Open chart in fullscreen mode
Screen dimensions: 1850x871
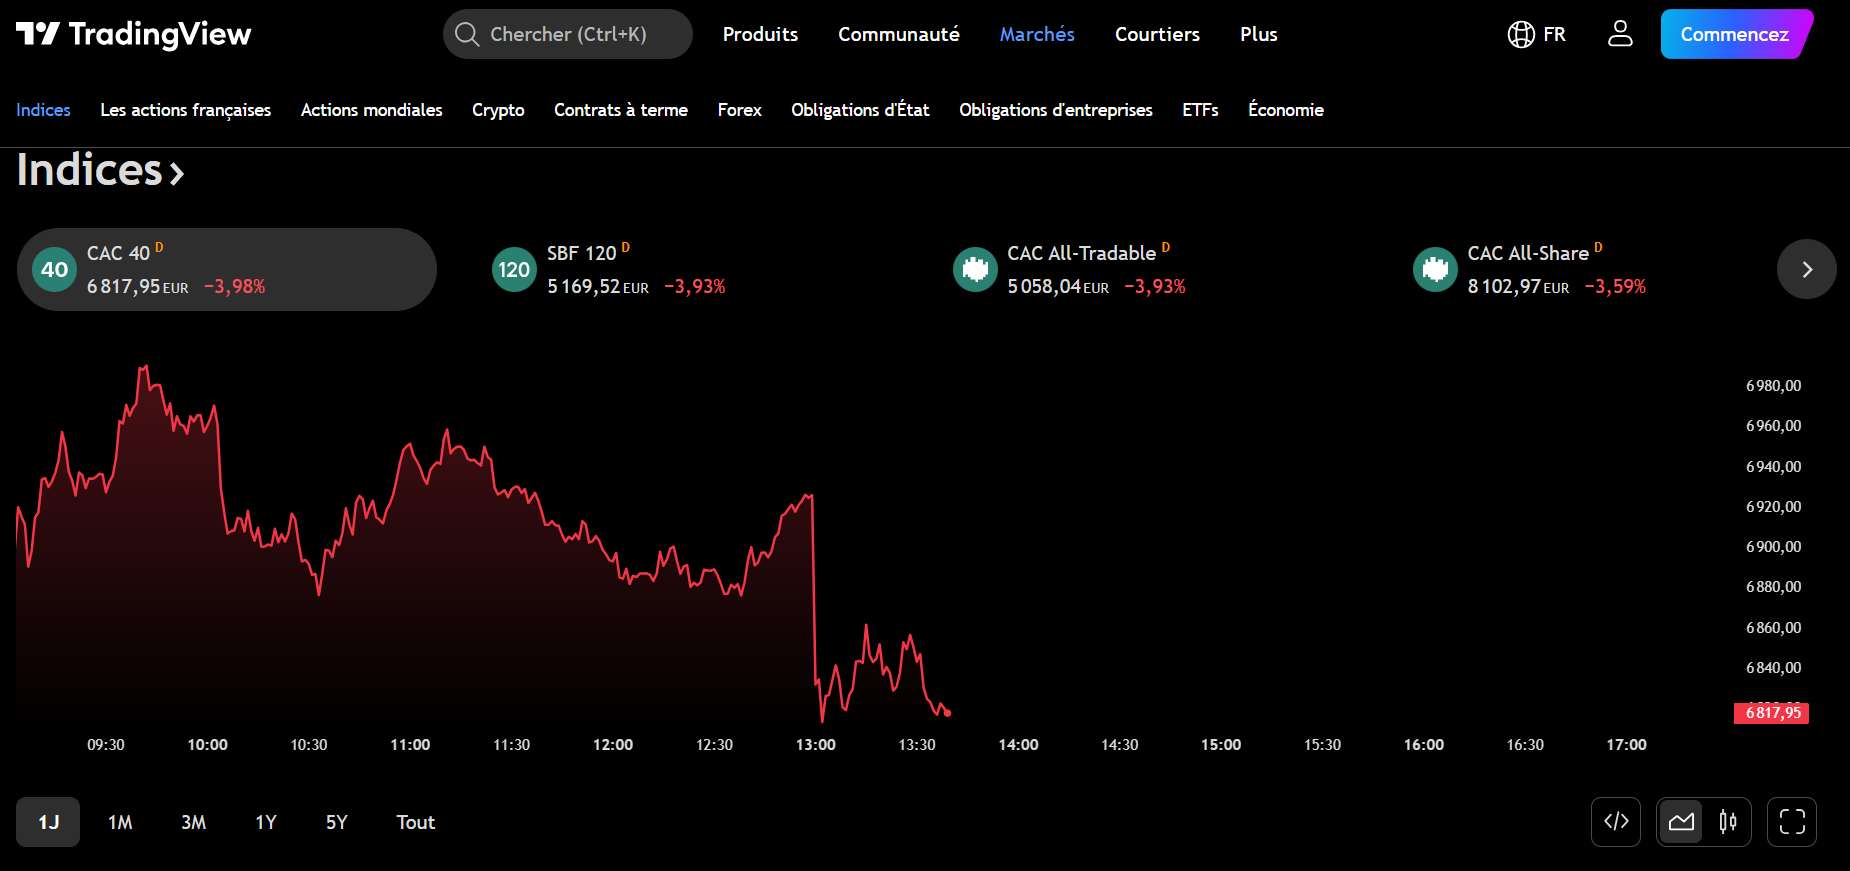click(1792, 822)
